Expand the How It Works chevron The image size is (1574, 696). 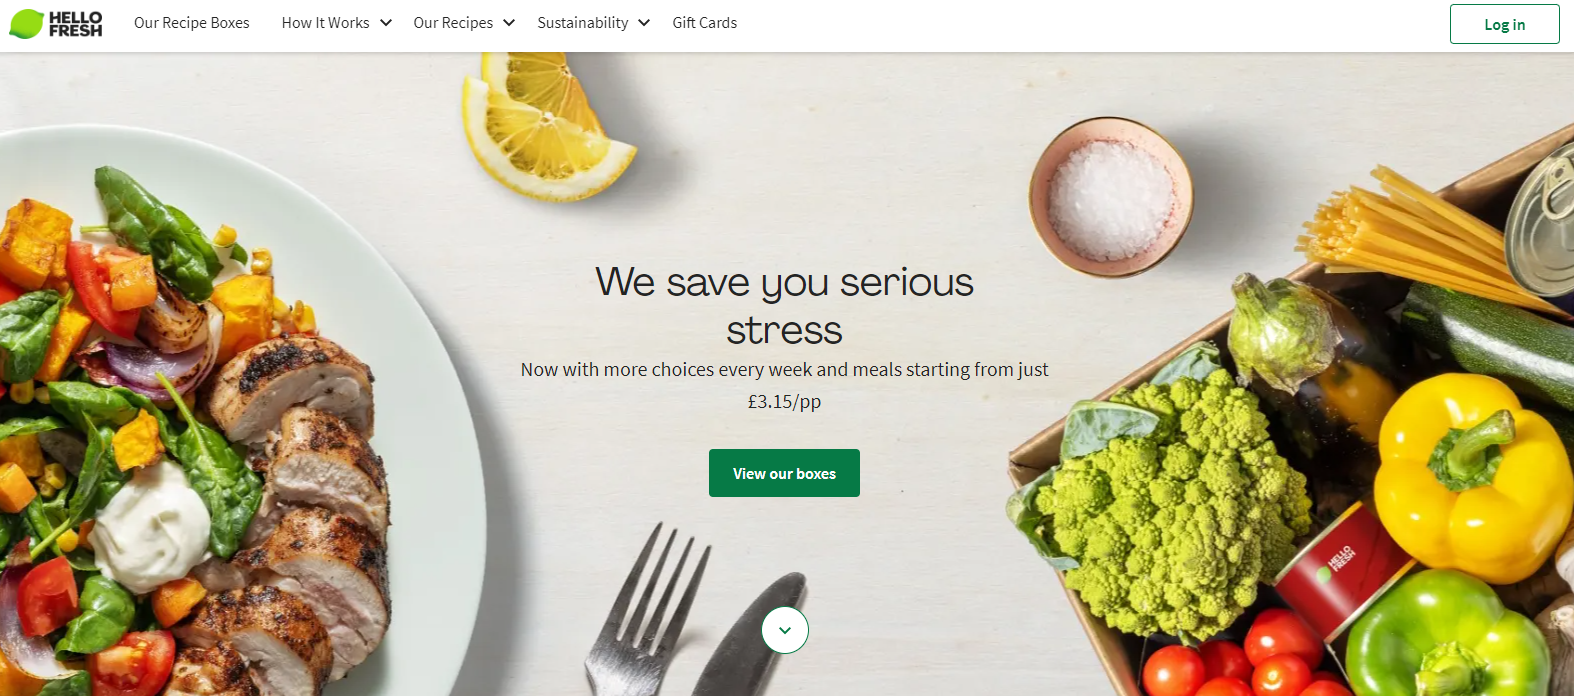386,23
